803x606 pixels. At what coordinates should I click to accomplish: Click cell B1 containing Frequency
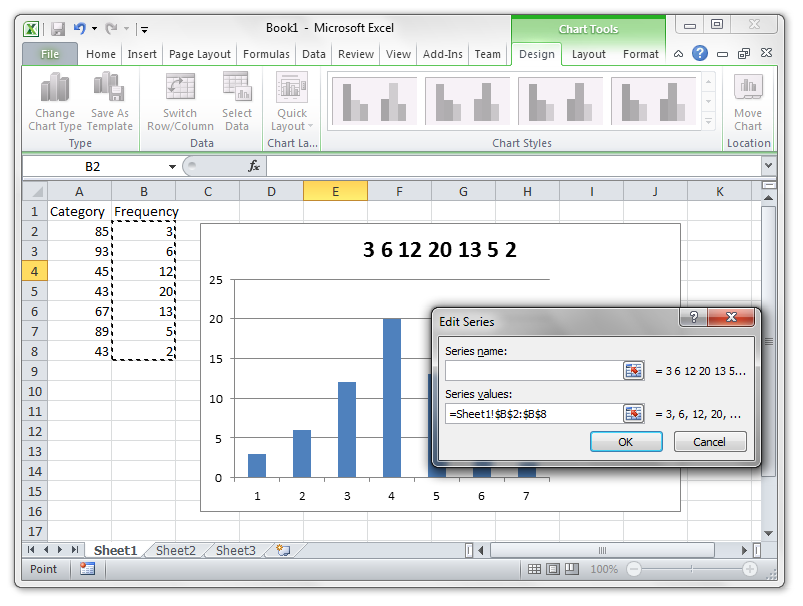(x=144, y=211)
